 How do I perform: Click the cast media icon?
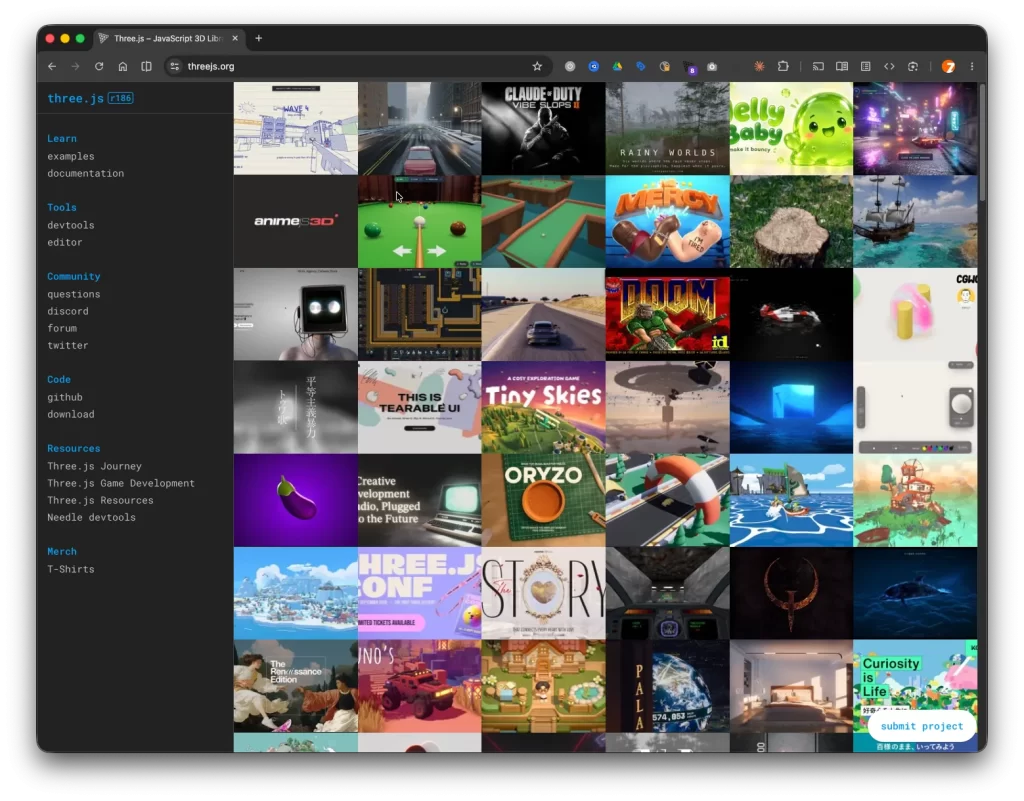click(818, 66)
